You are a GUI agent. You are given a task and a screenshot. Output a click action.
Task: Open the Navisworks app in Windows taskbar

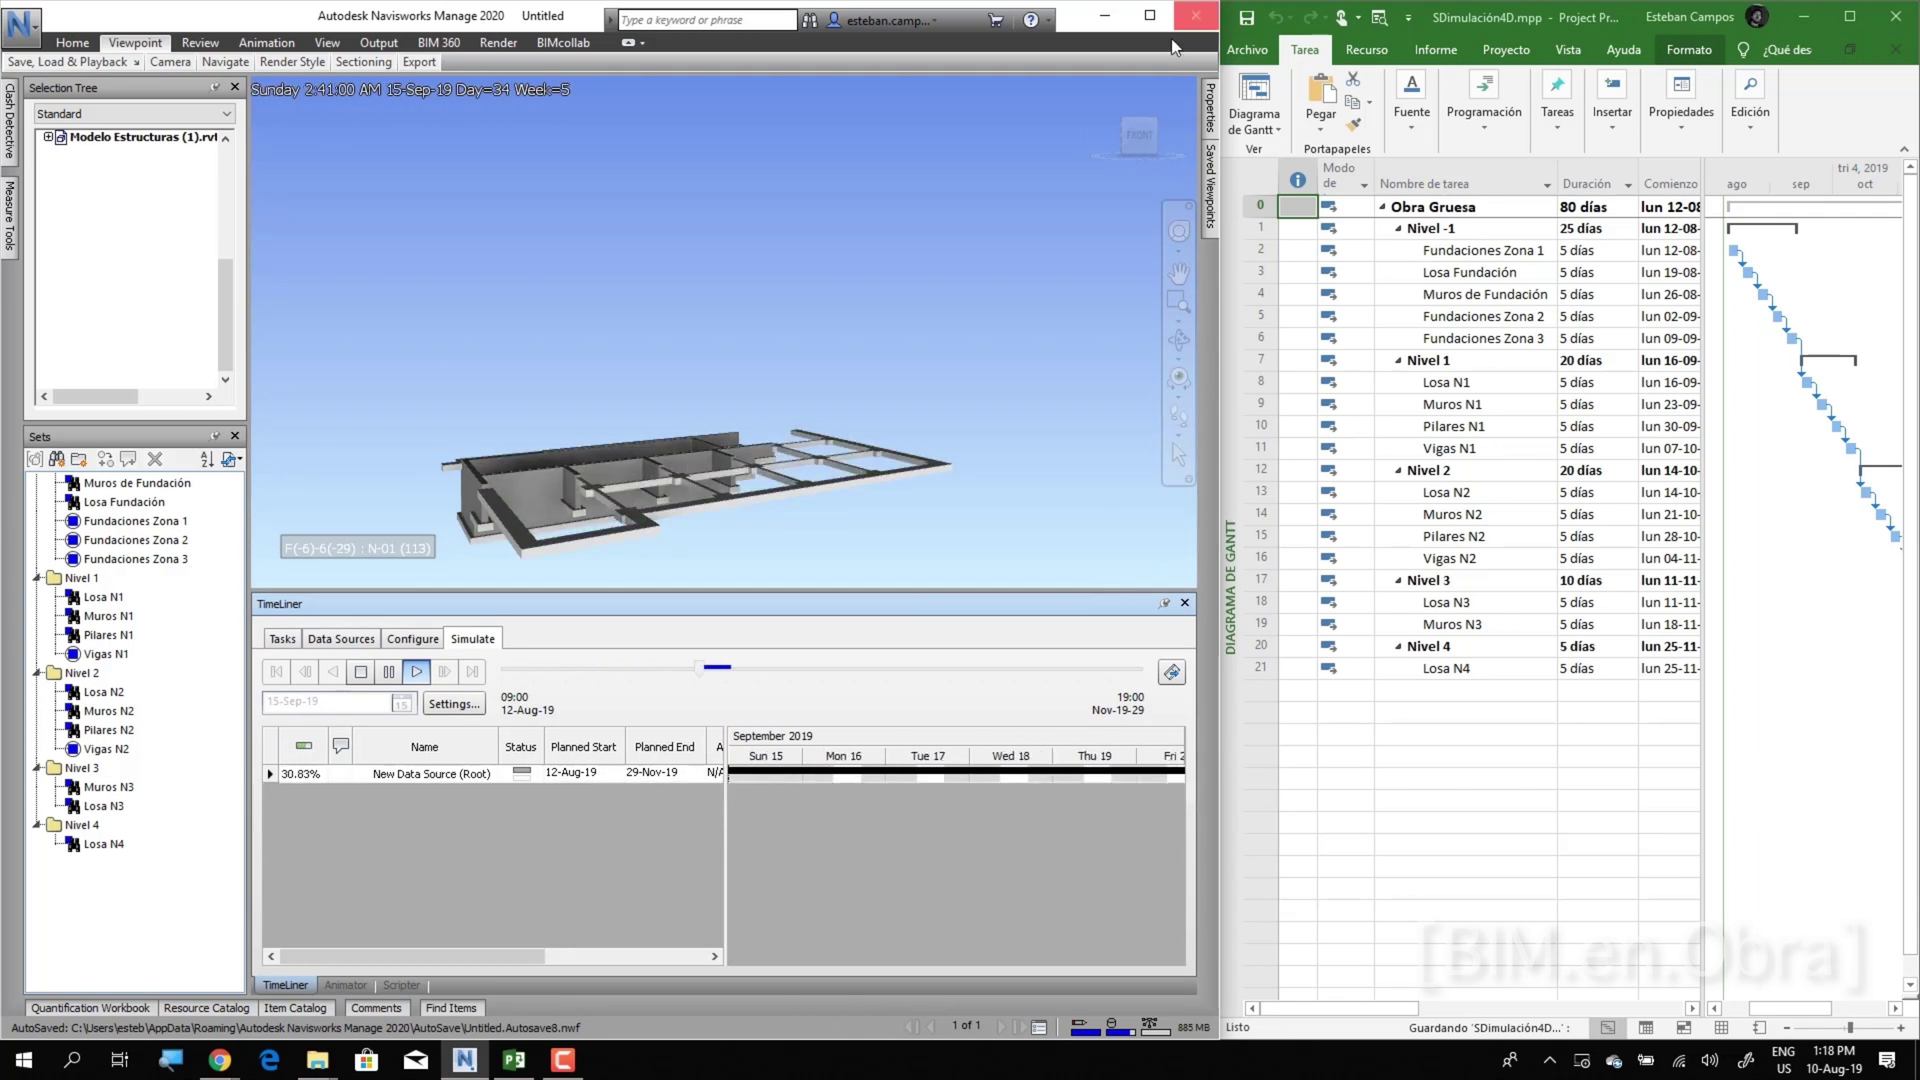[x=465, y=1060]
